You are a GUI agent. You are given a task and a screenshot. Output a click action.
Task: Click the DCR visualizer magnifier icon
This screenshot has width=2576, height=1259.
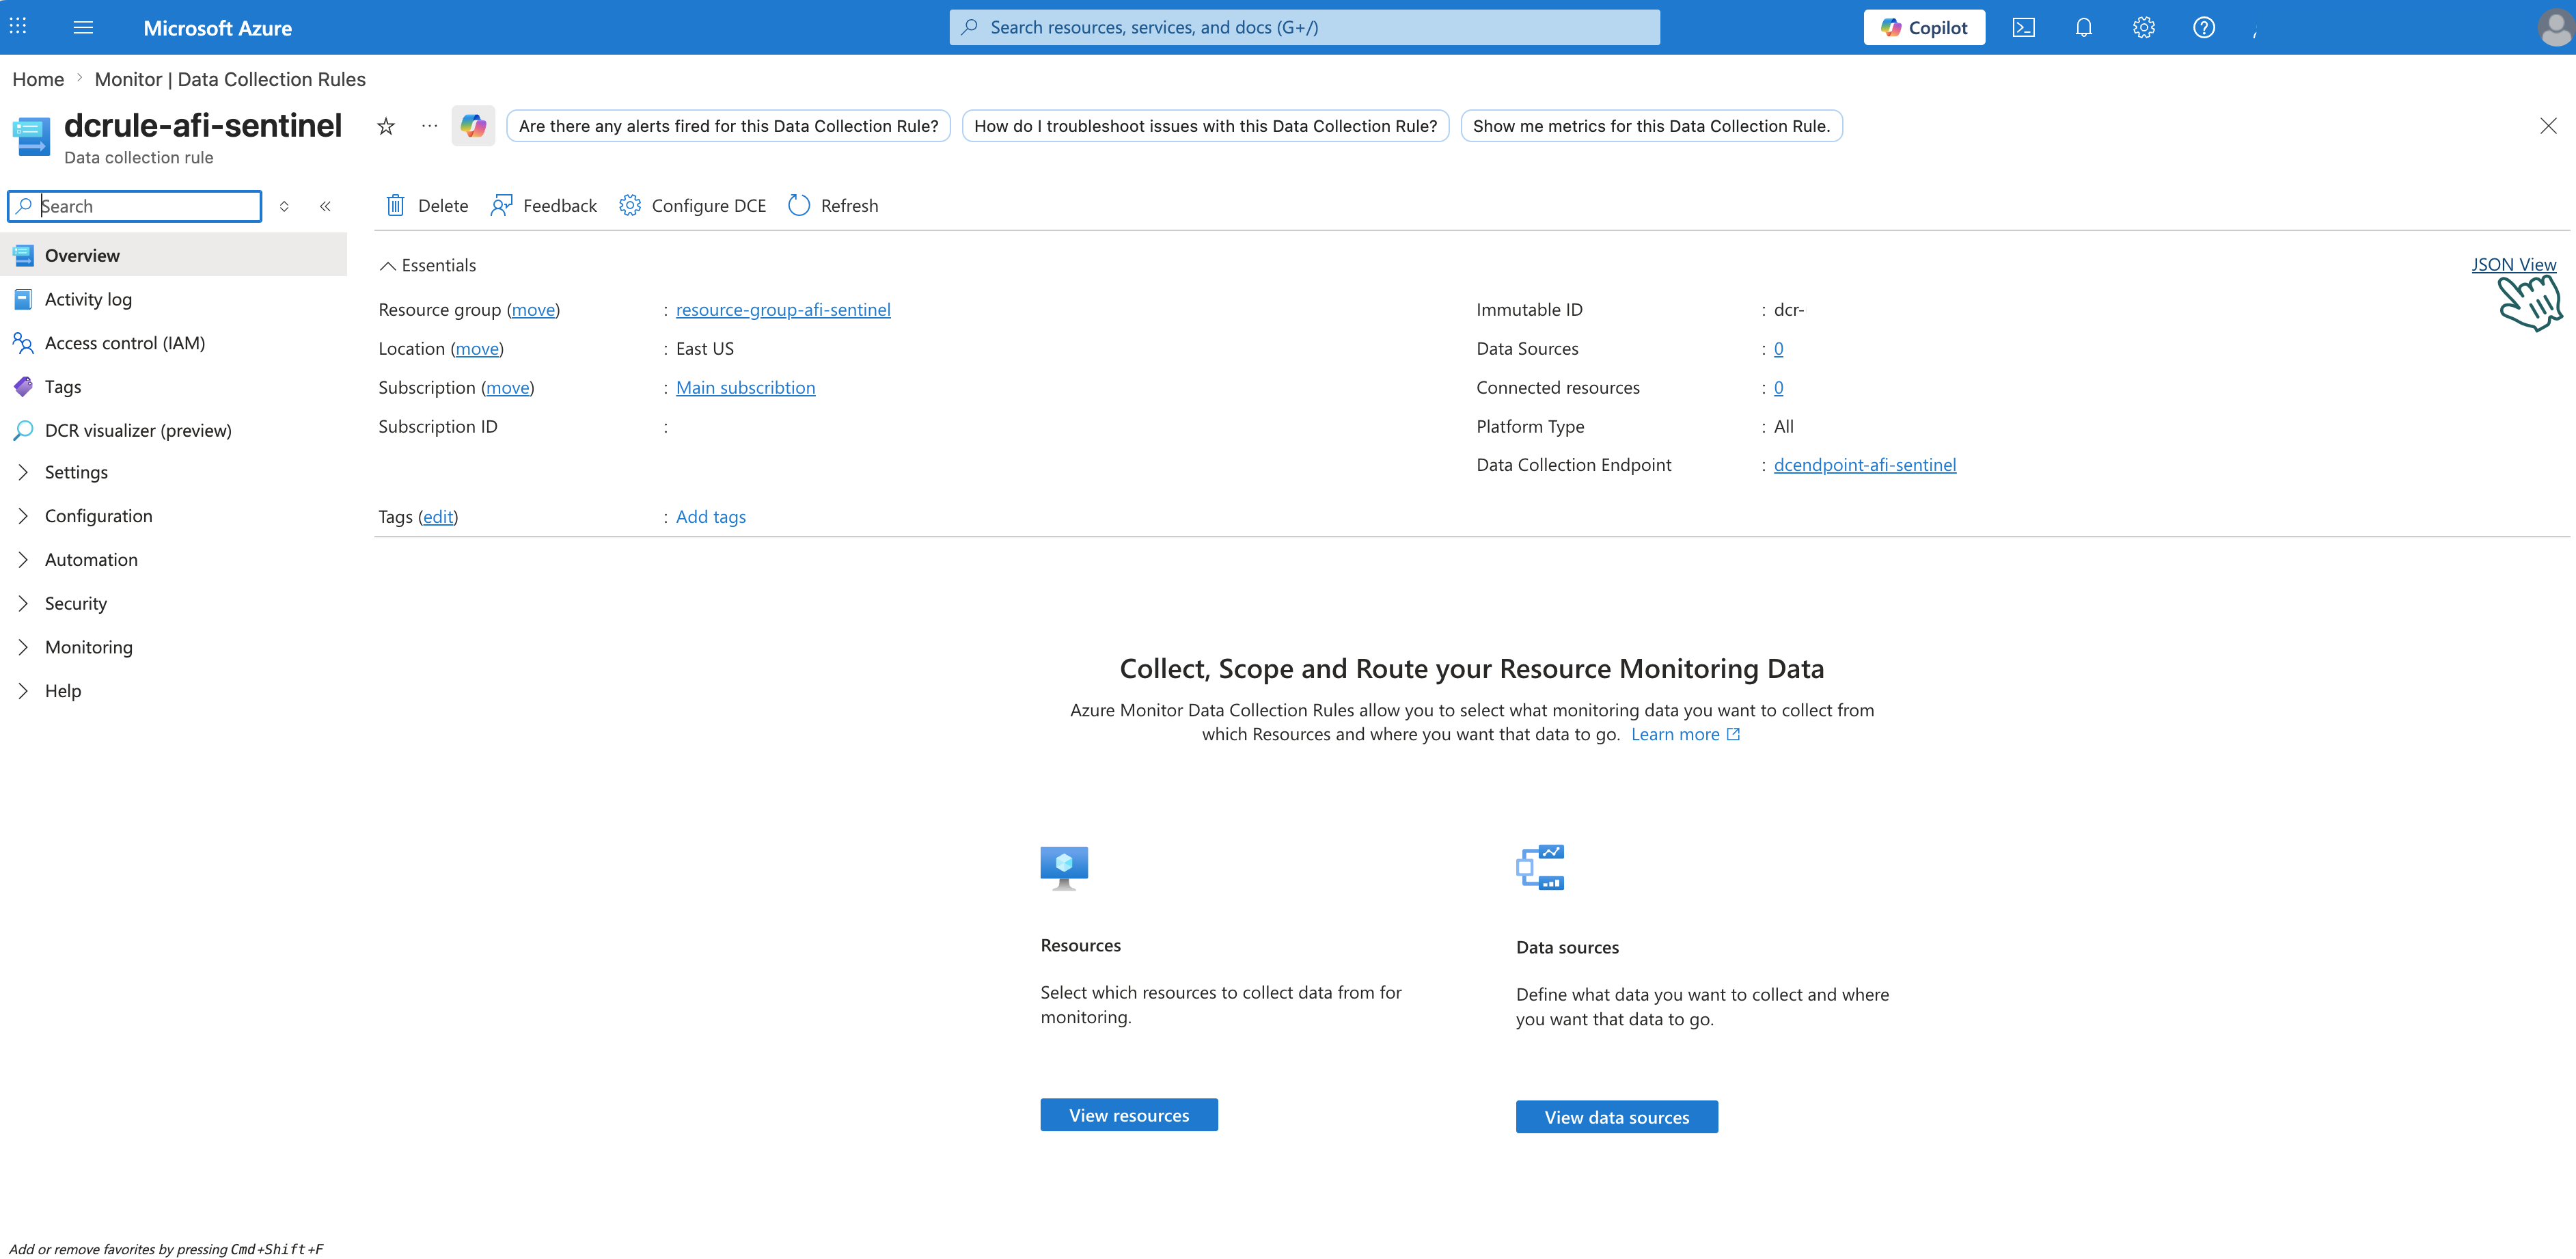(23, 430)
